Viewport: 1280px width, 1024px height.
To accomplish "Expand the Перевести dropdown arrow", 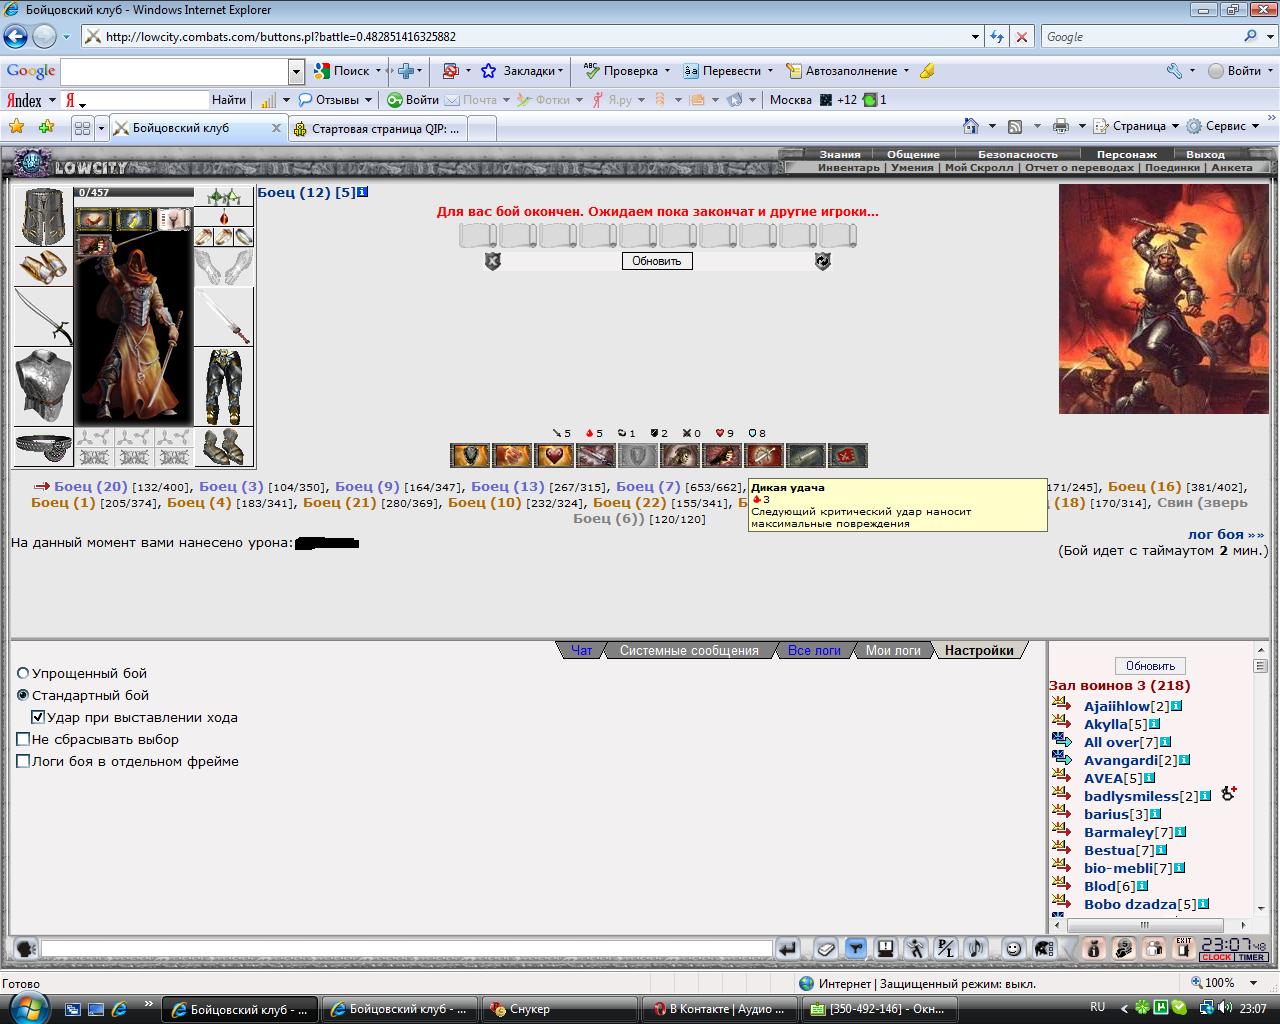I will (x=770, y=71).
